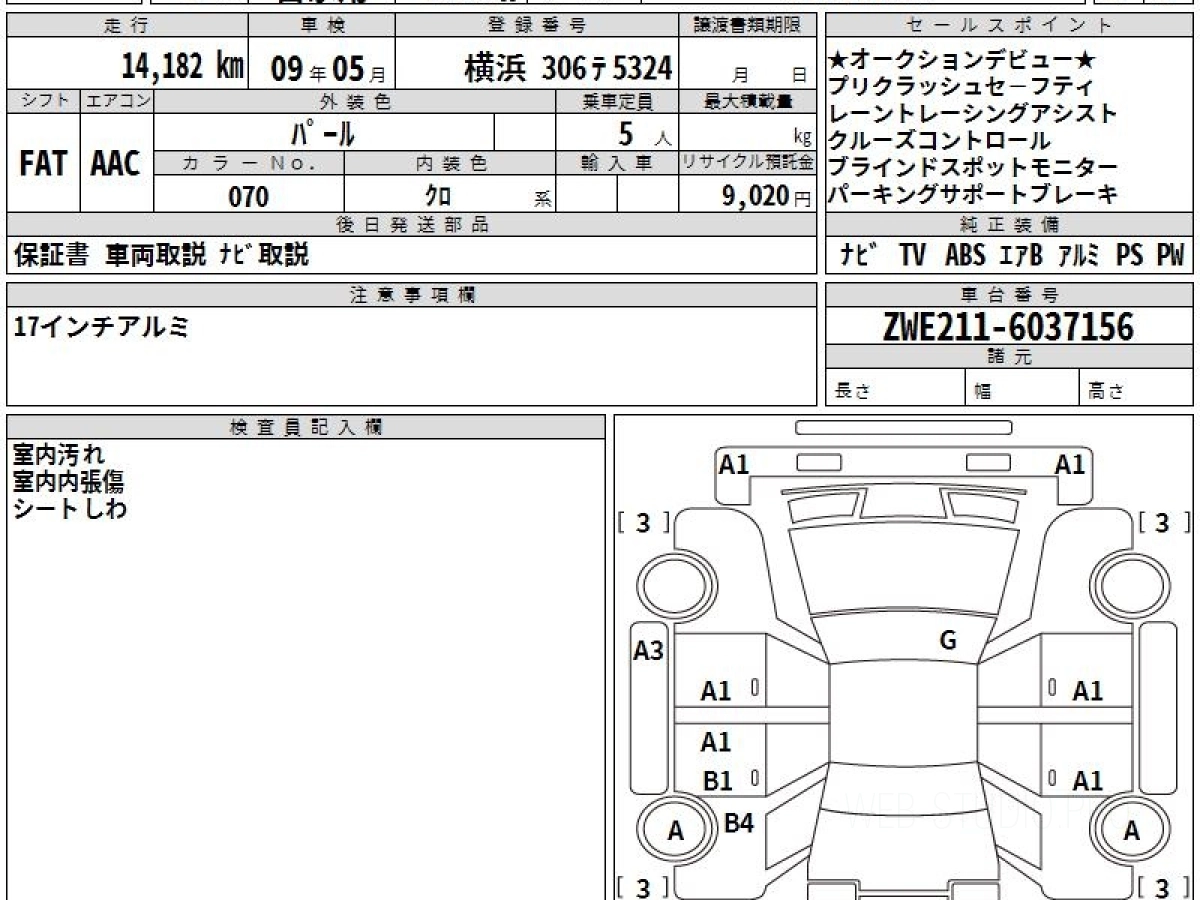Click the B4 damage mark on diagram
This screenshot has height=900, width=1200.
(739, 823)
